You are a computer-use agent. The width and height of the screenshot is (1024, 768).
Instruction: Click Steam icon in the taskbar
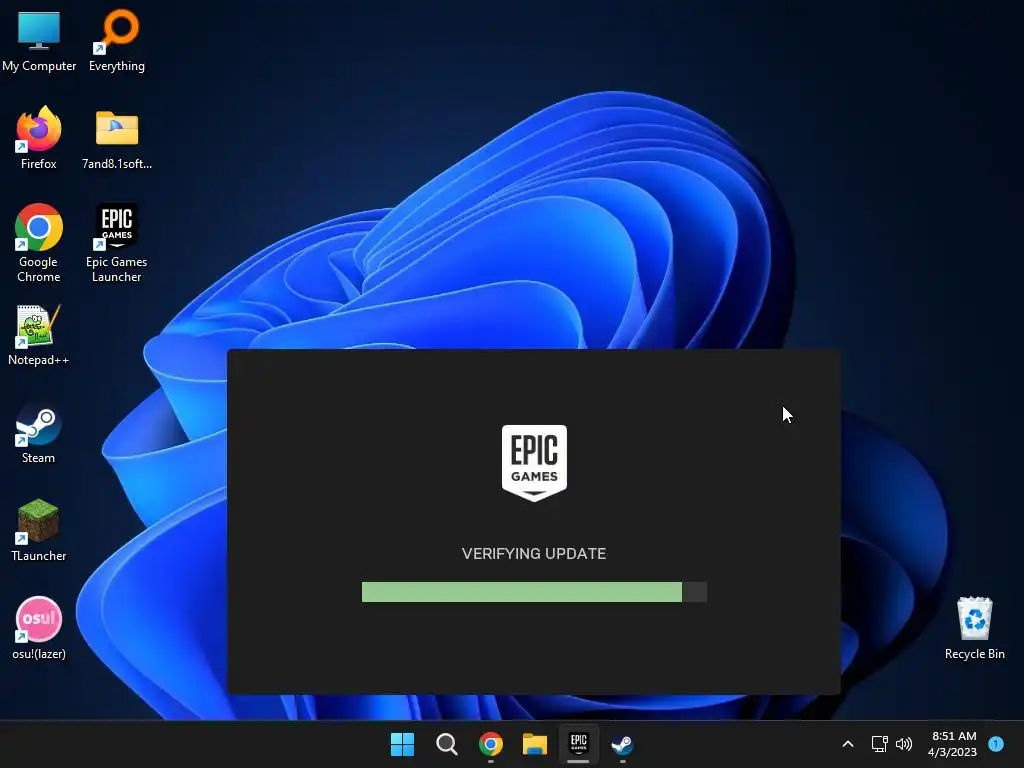pos(622,744)
